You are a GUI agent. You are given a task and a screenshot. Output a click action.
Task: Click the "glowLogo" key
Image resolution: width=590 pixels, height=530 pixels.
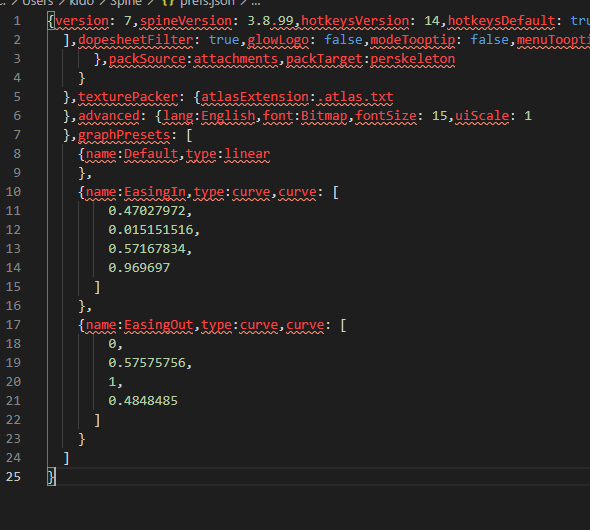(x=278, y=39)
